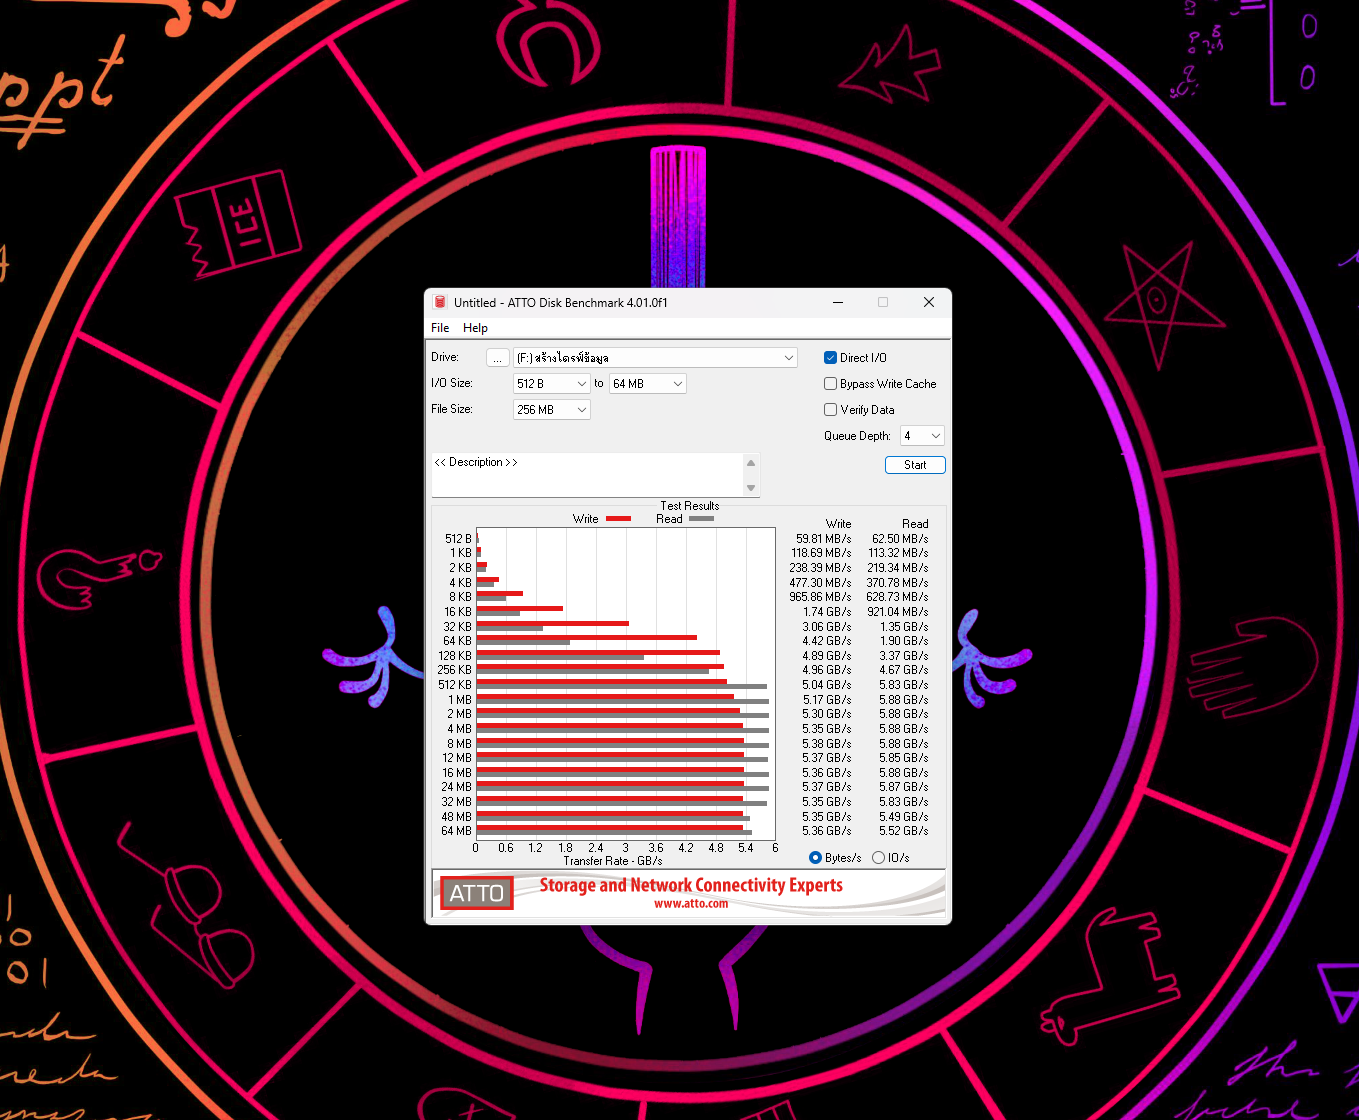
Task: Minimize the ATTO Disk Benchmark window
Action: [x=838, y=302]
